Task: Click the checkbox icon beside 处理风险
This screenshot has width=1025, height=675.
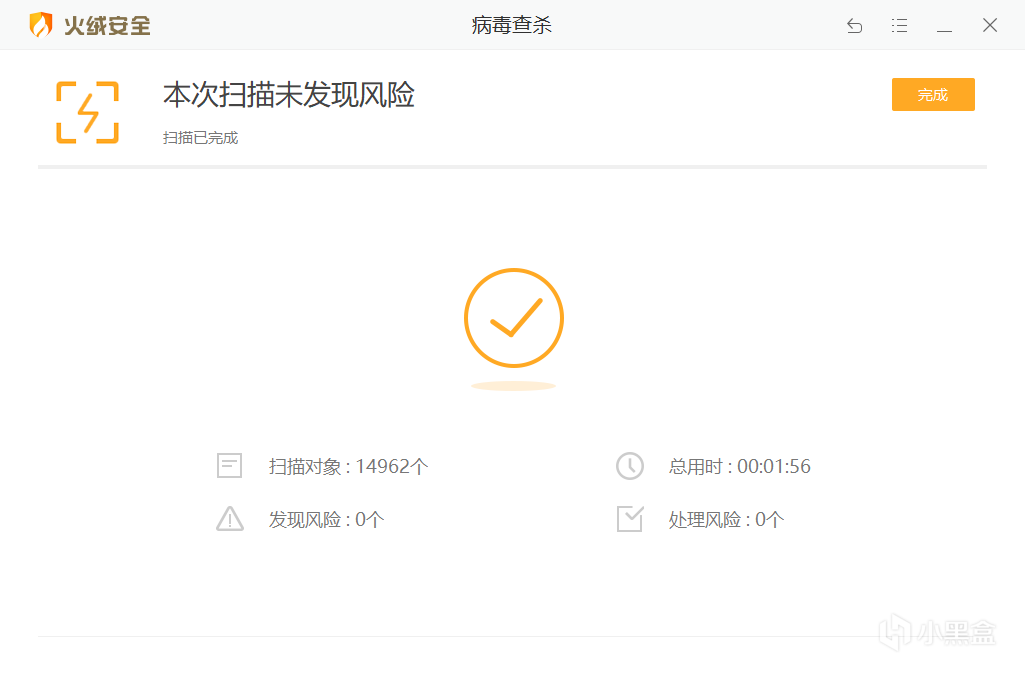Action: 630,519
